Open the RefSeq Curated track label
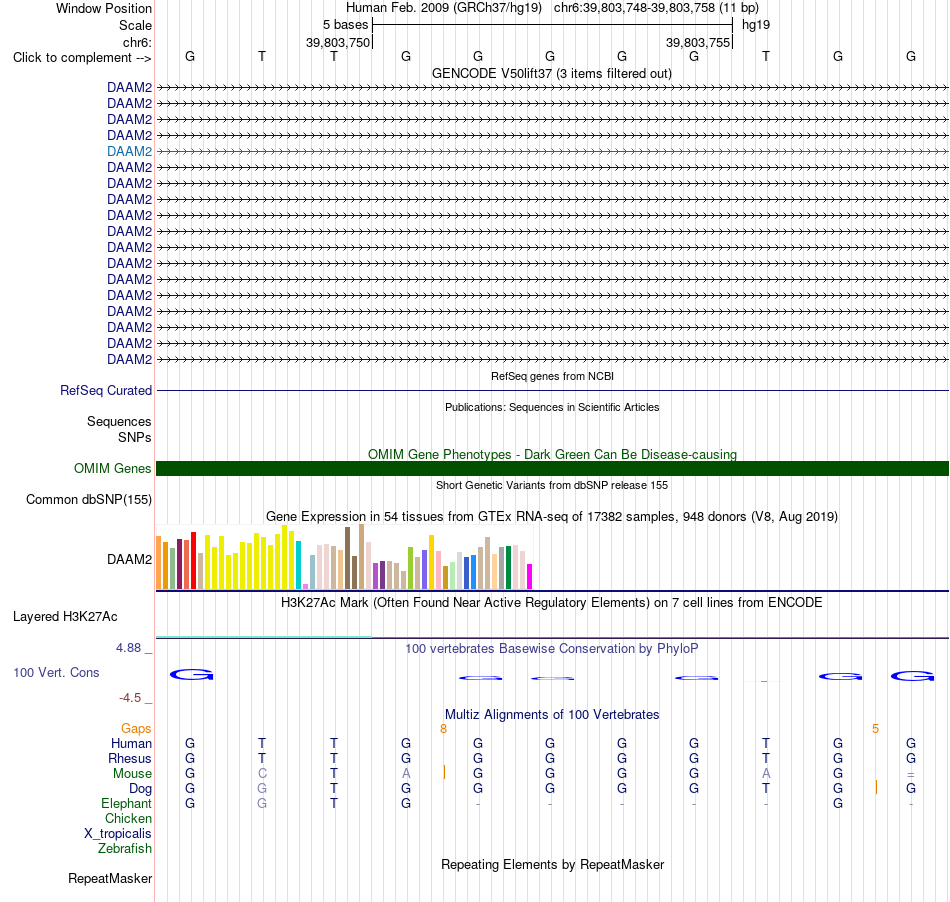The height and width of the screenshot is (902, 950). click(x=105, y=391)
